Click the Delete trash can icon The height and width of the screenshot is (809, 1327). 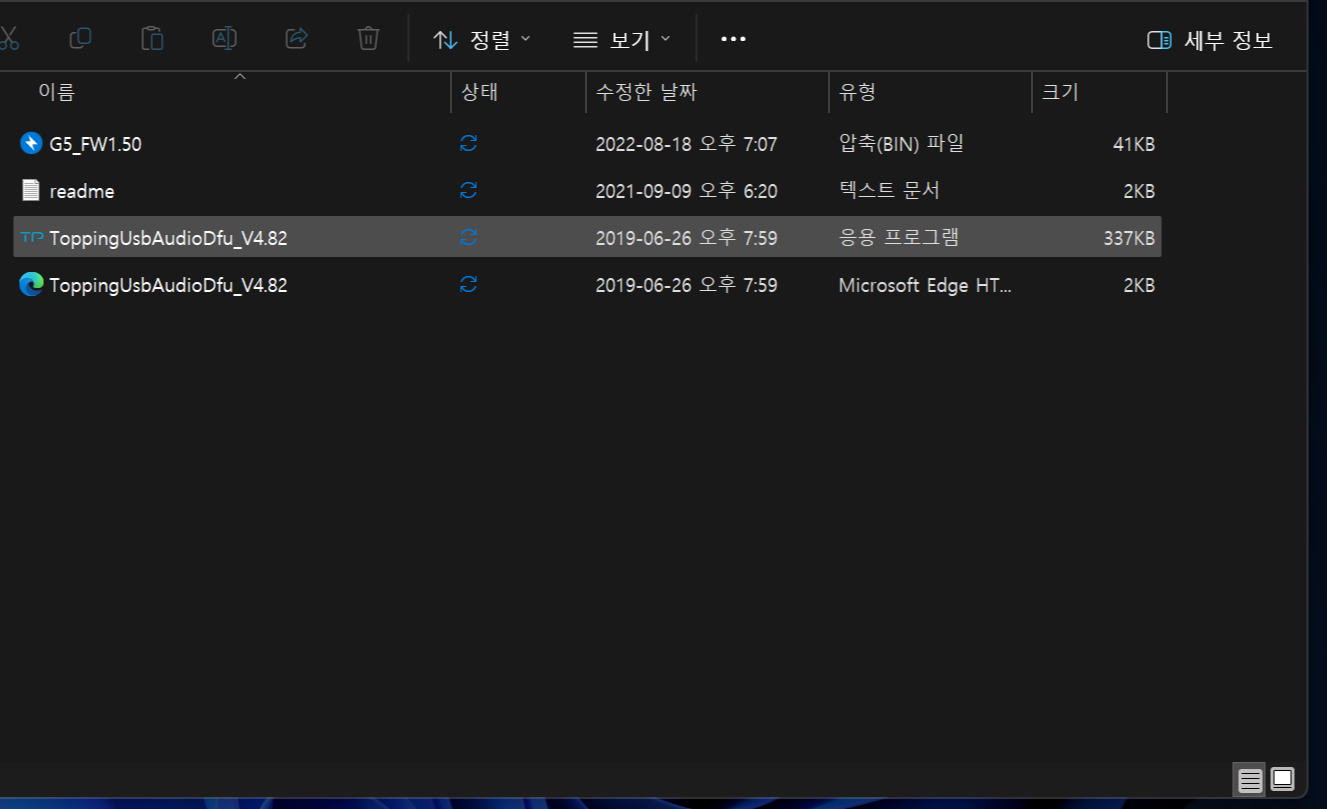(x=368, y=39)
